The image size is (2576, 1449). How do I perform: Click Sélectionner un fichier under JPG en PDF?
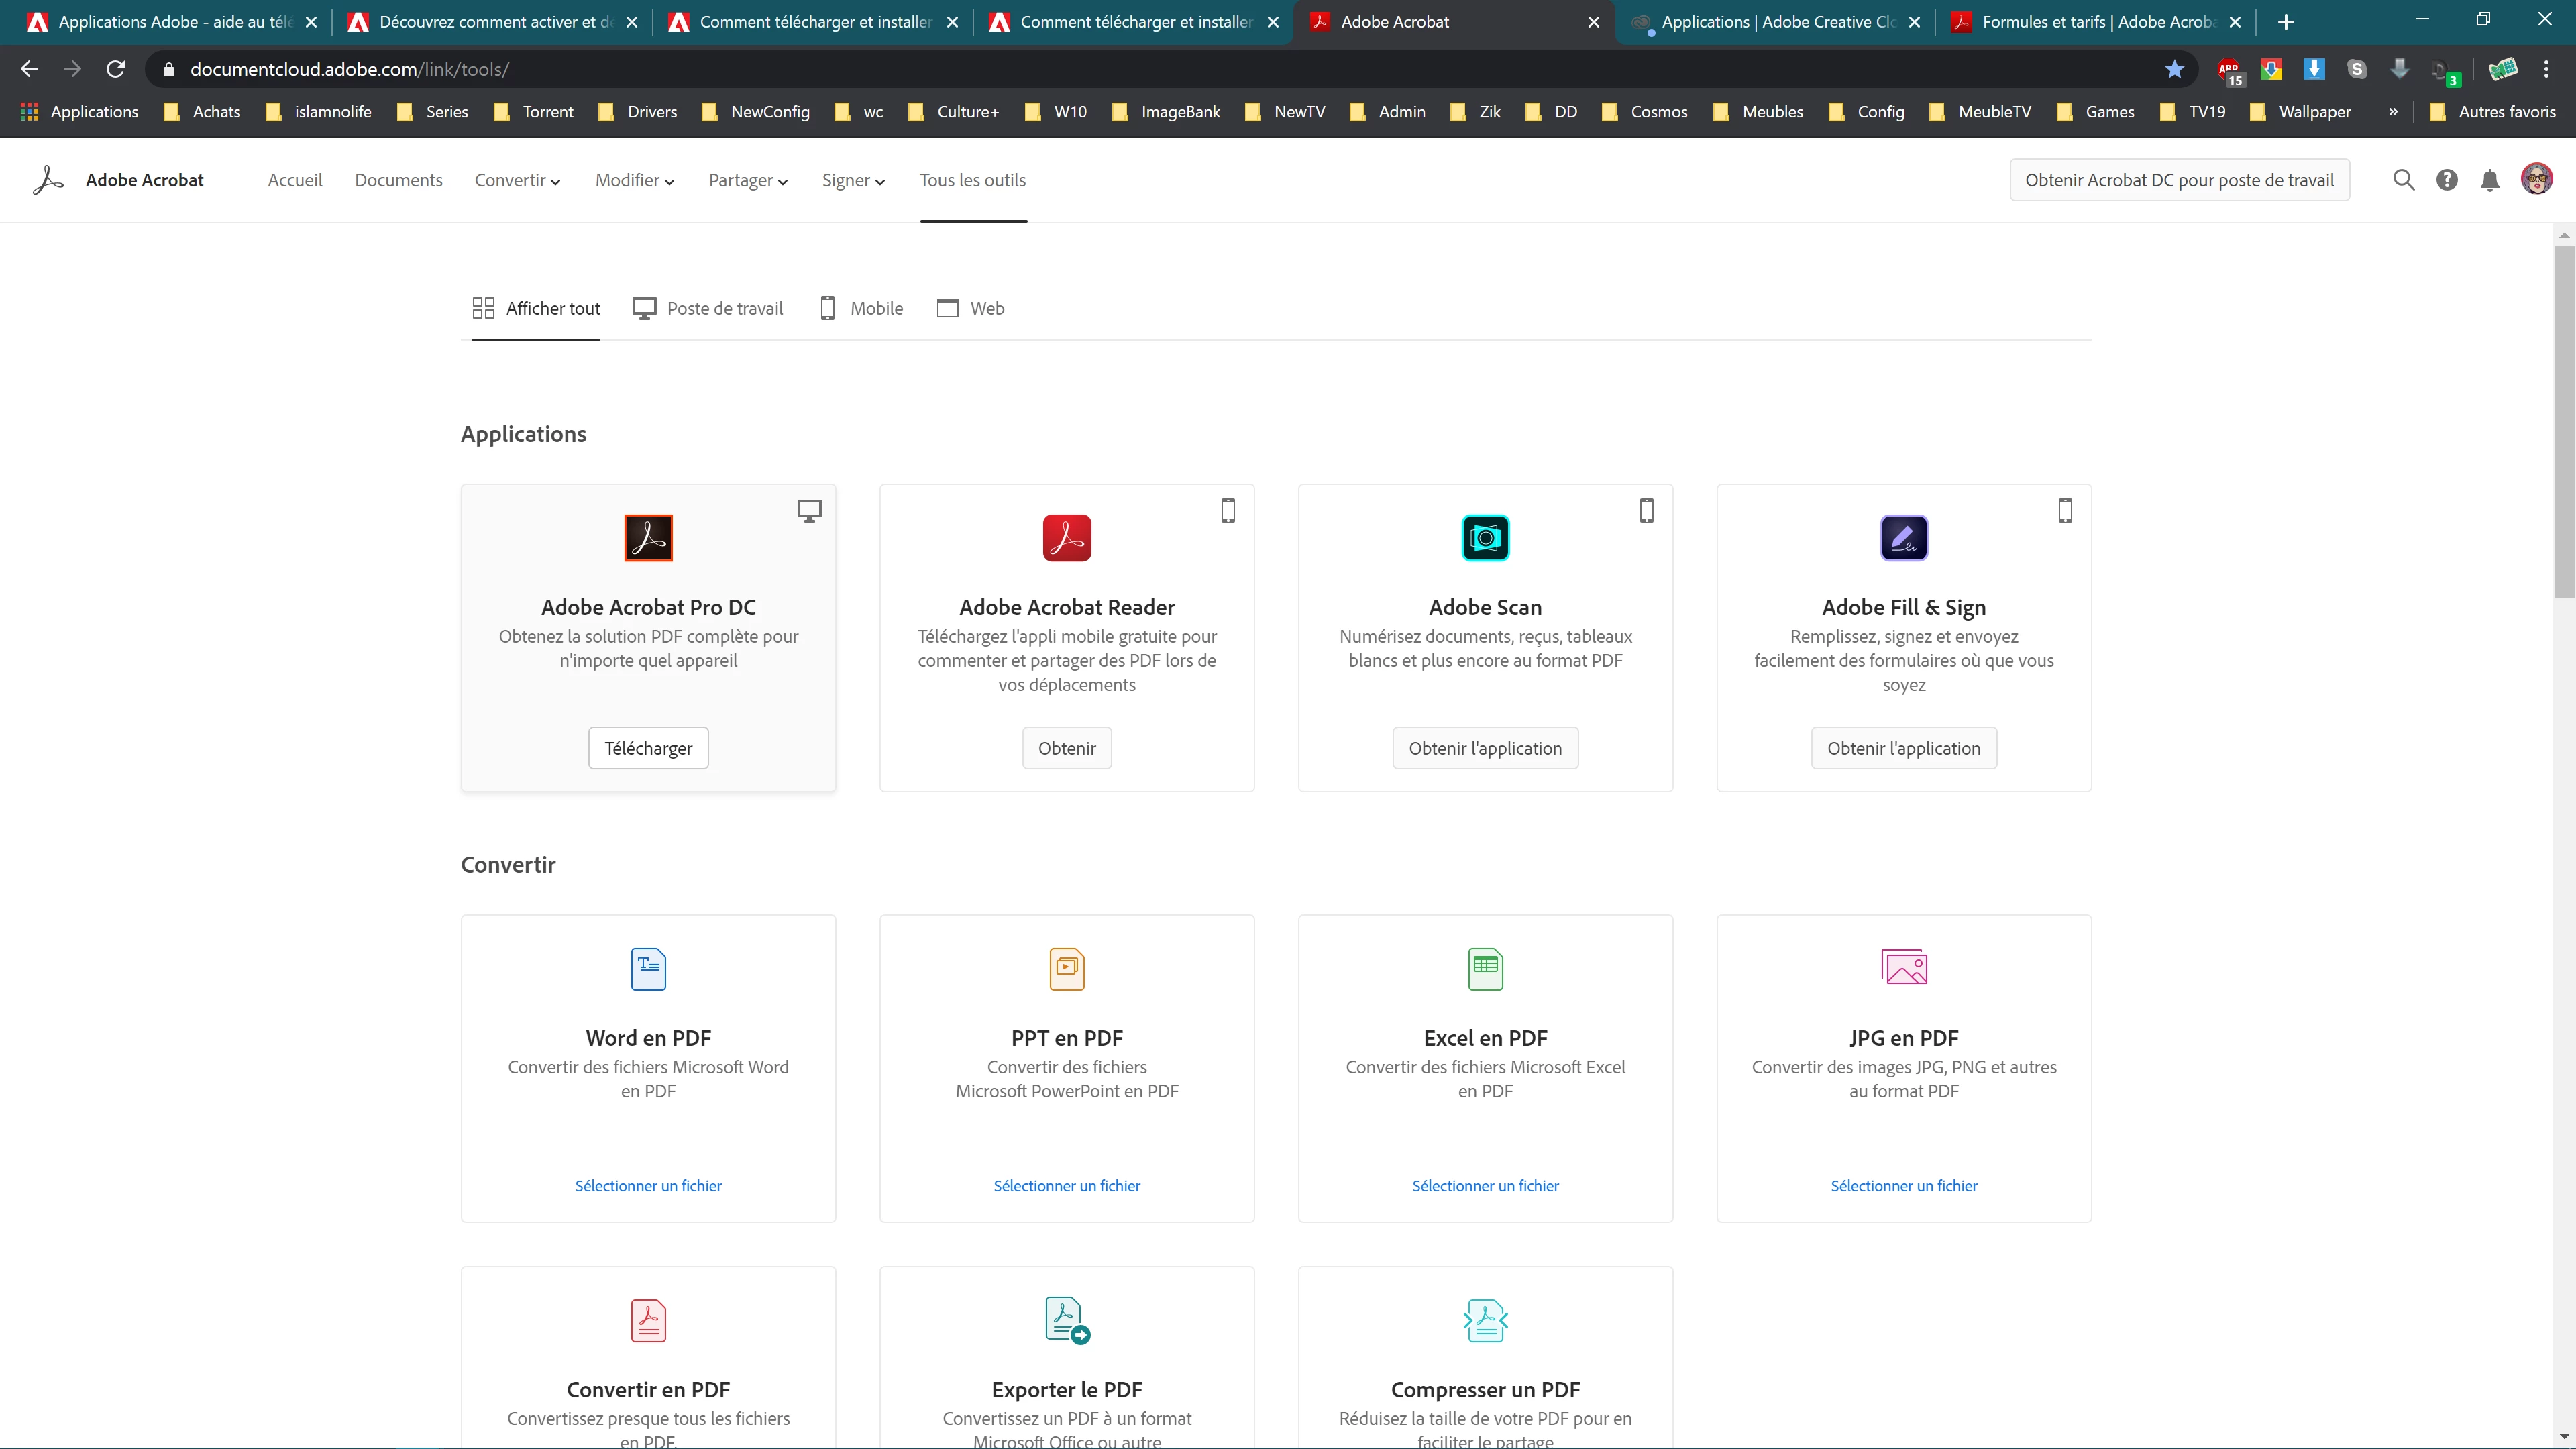point(1903,1186)
